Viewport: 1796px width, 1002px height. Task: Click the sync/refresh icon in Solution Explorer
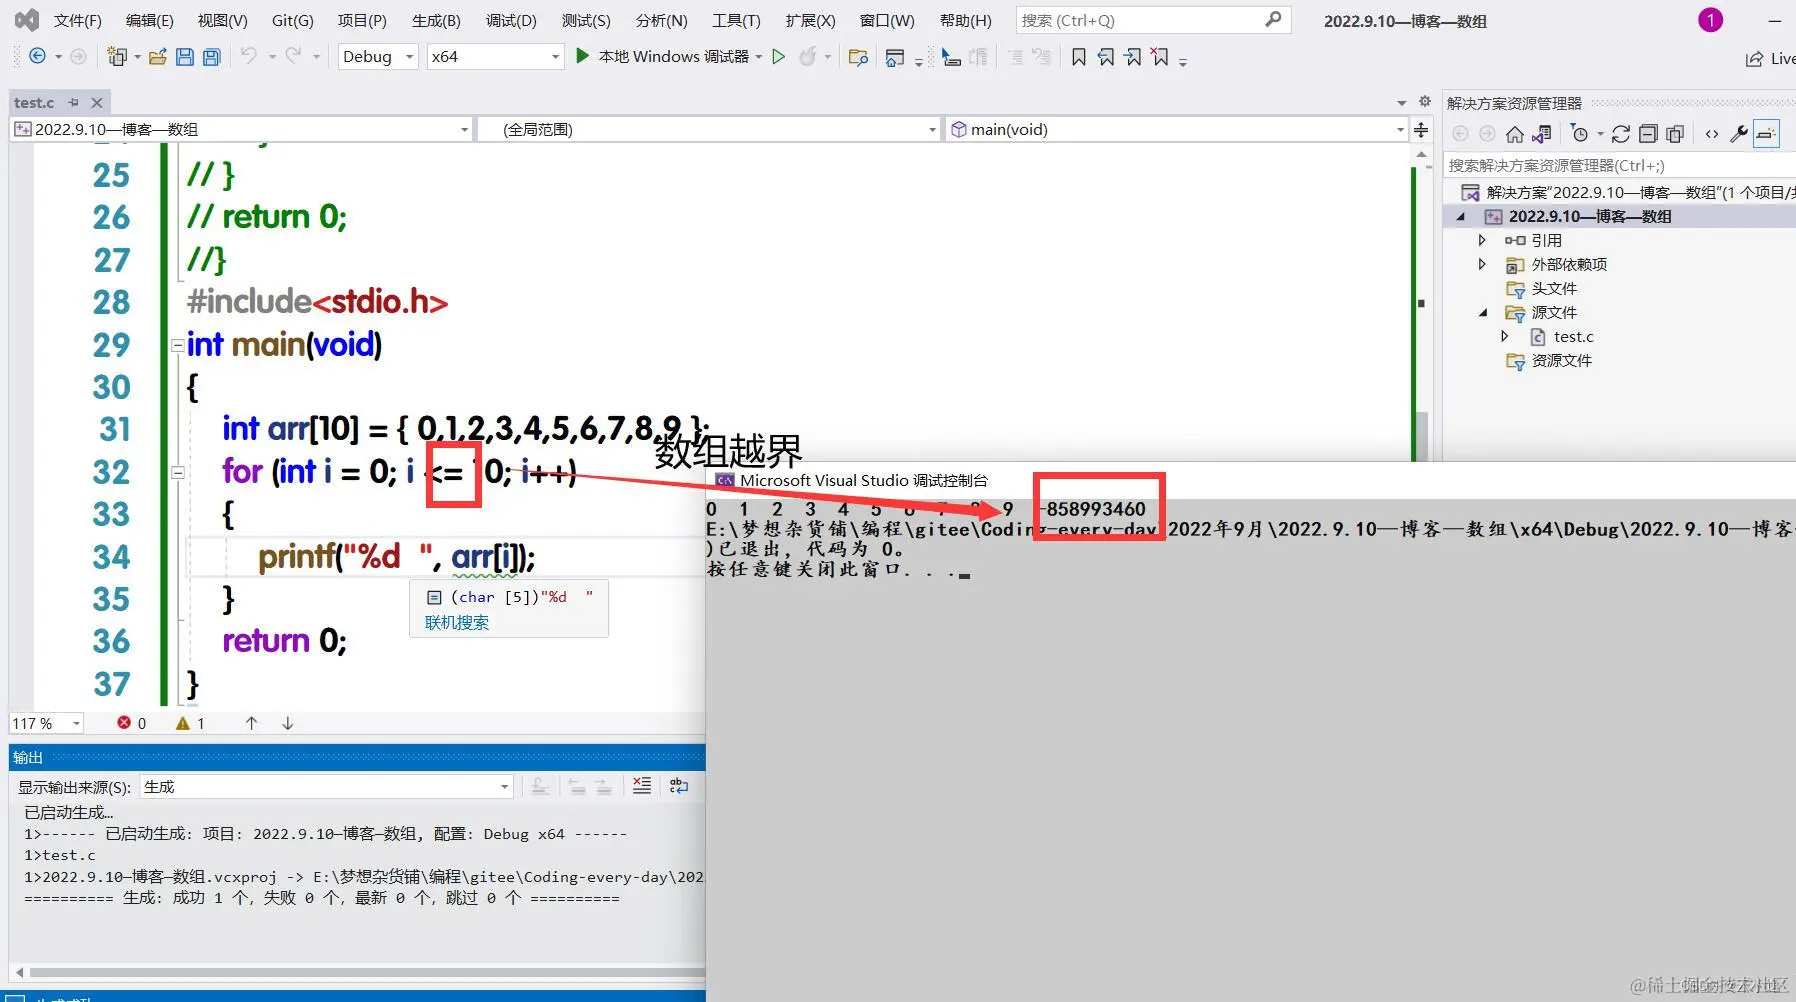1621,134
